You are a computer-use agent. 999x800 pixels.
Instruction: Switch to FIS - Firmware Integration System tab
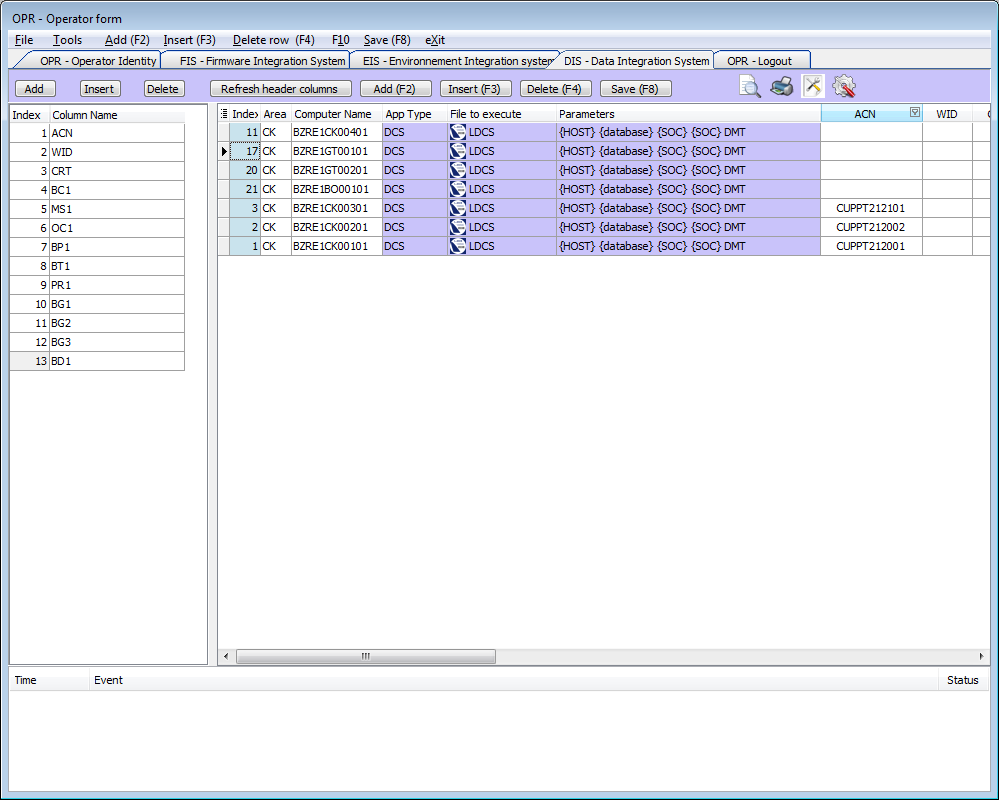point(262,61)
